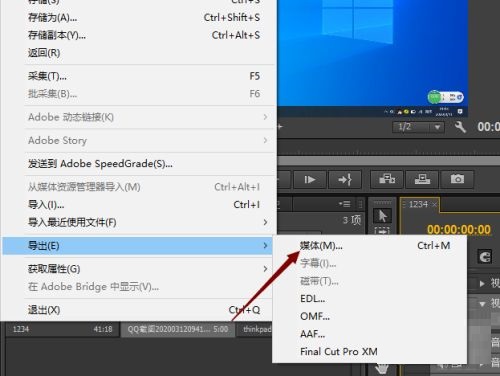Select QQ截图20200312 clip in bottom strip
Image resolution: width=500 pixels, height=376 pixels.
[178, 329]
